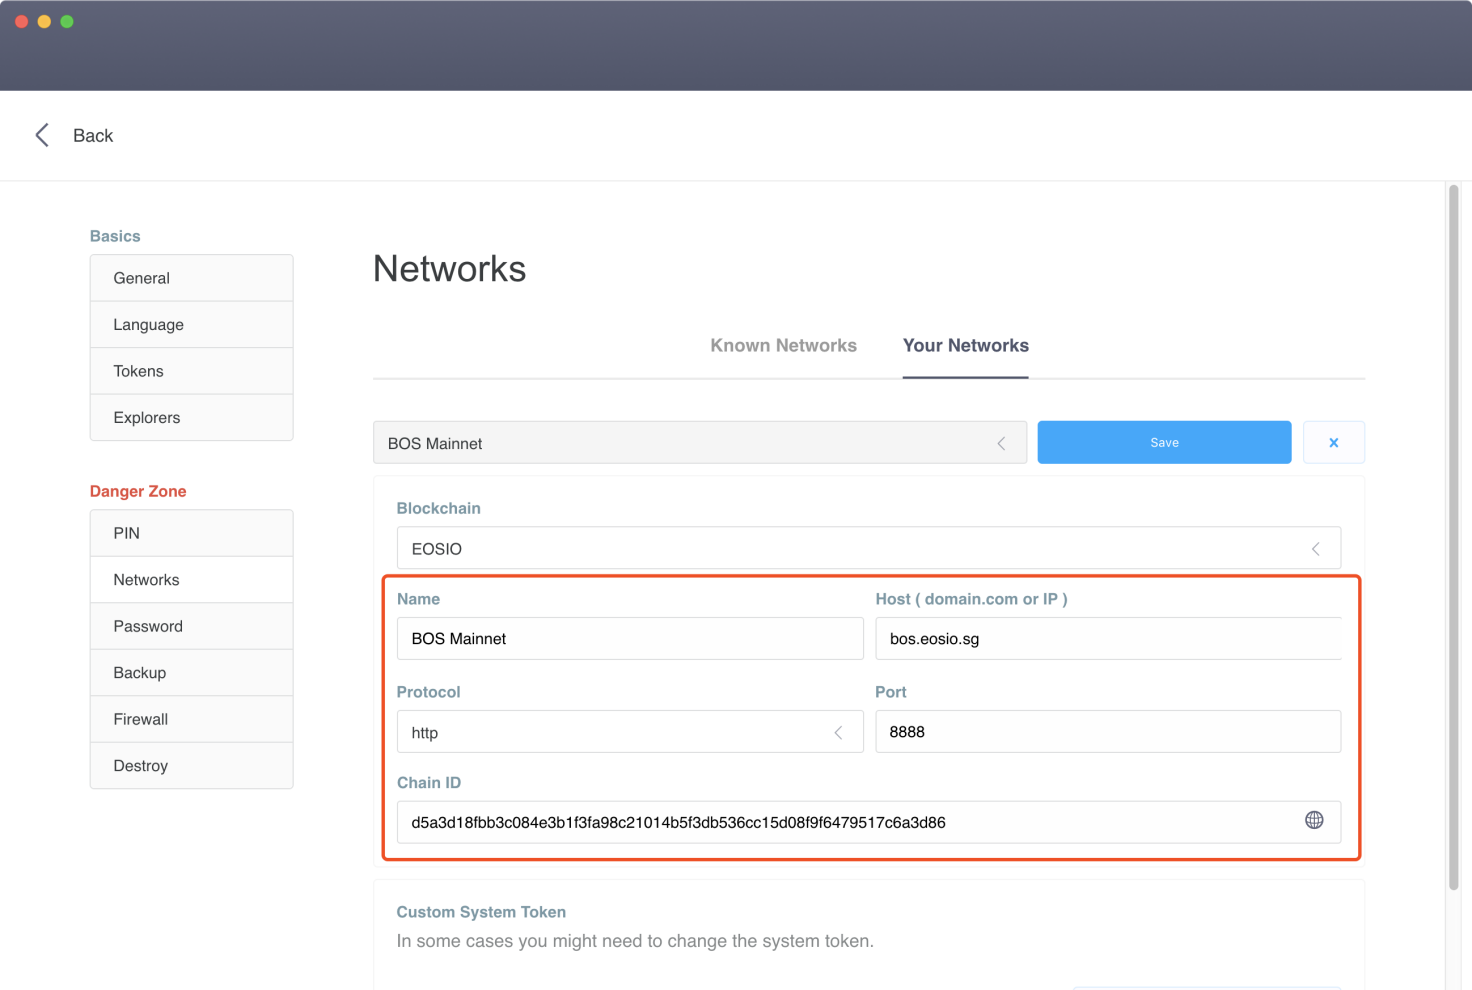Click the Back text link
Viewport: 1472px width, 990px height.
(x=93, y=136)
